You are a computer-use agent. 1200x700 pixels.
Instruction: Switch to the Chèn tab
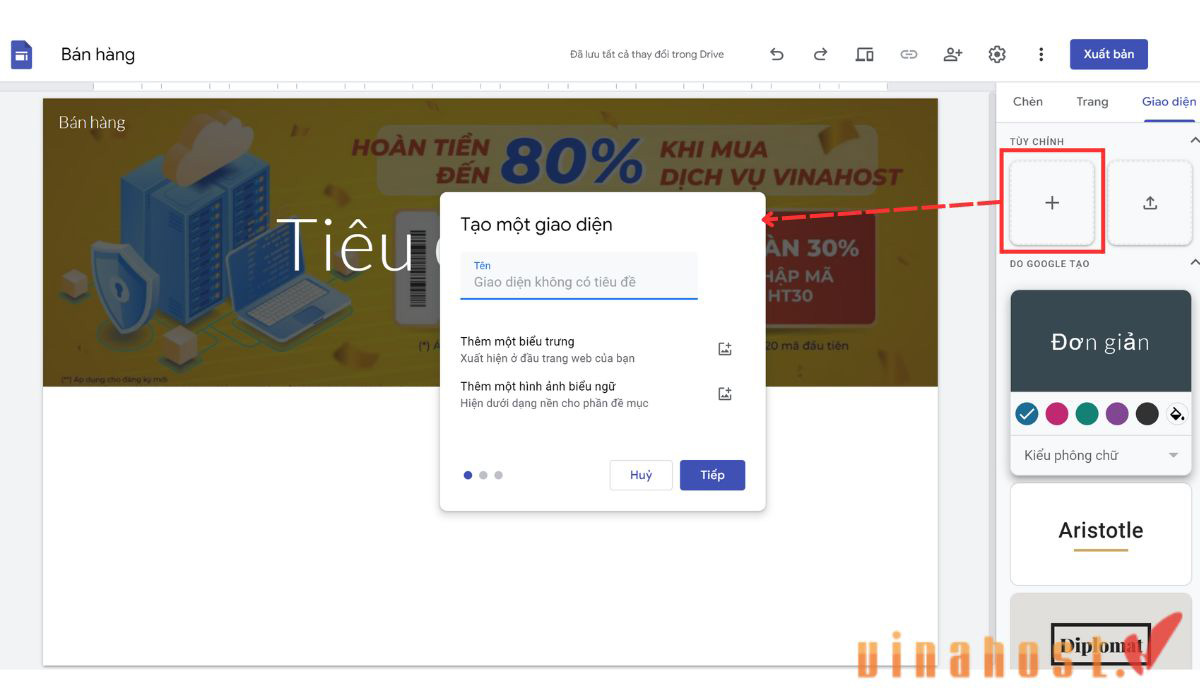1028,102
